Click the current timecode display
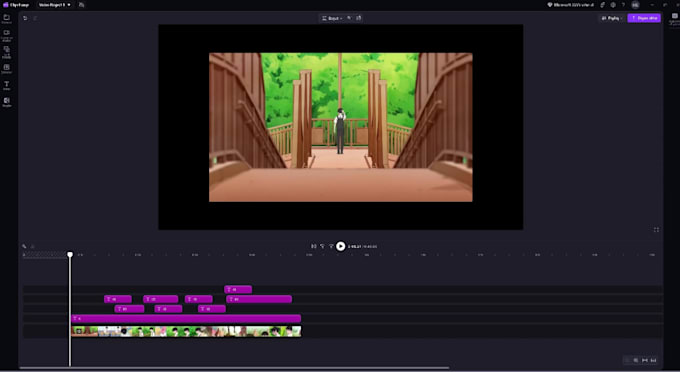Viewport: 680px width, 372px height. pos(354,246)
